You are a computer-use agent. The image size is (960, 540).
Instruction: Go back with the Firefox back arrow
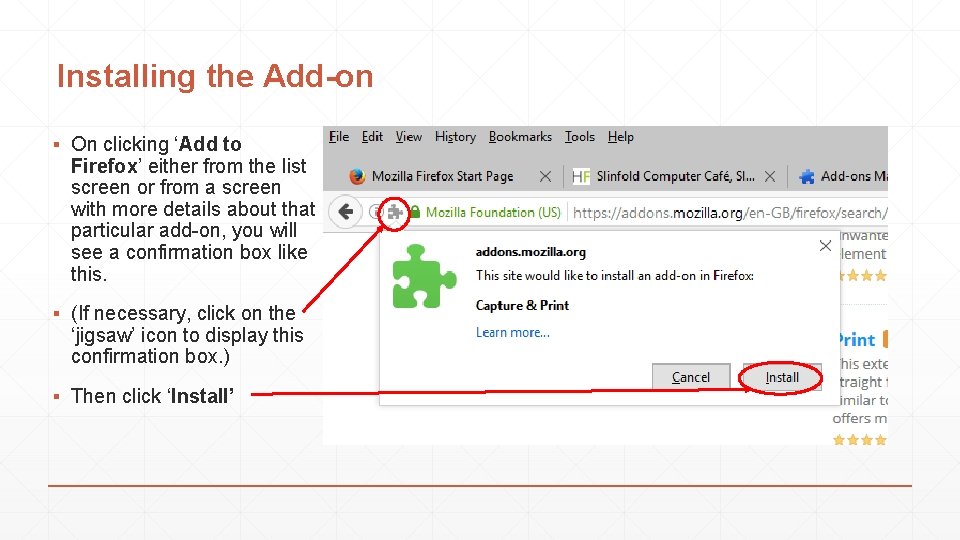[346, 212]
